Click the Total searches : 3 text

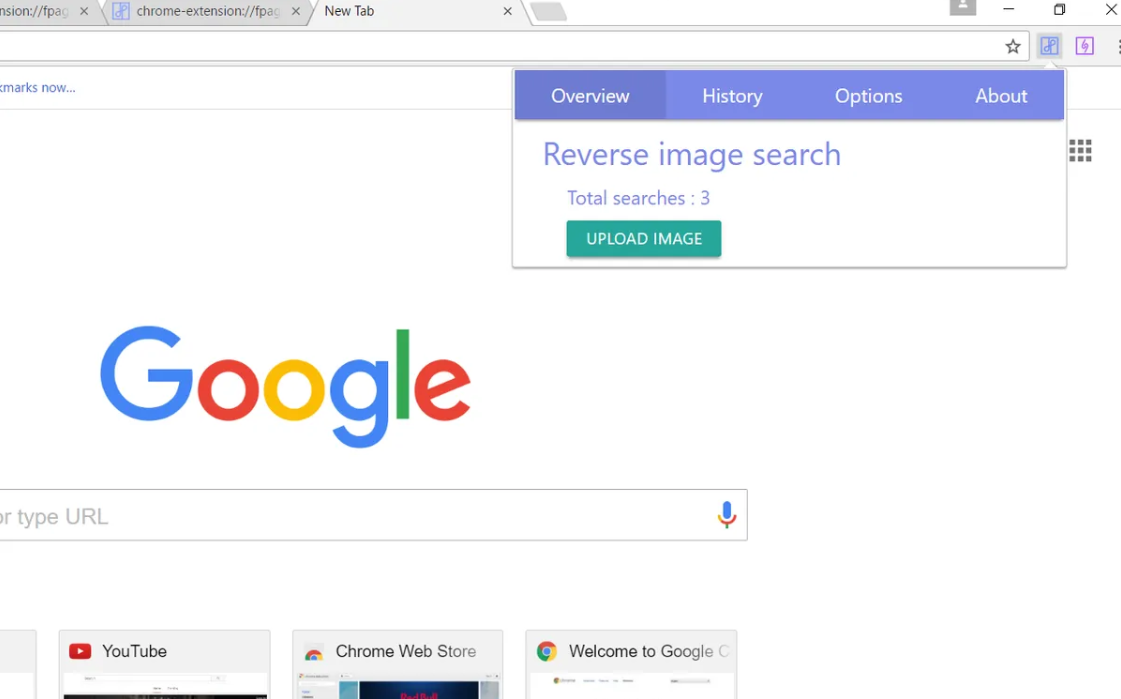pos(638,198)
